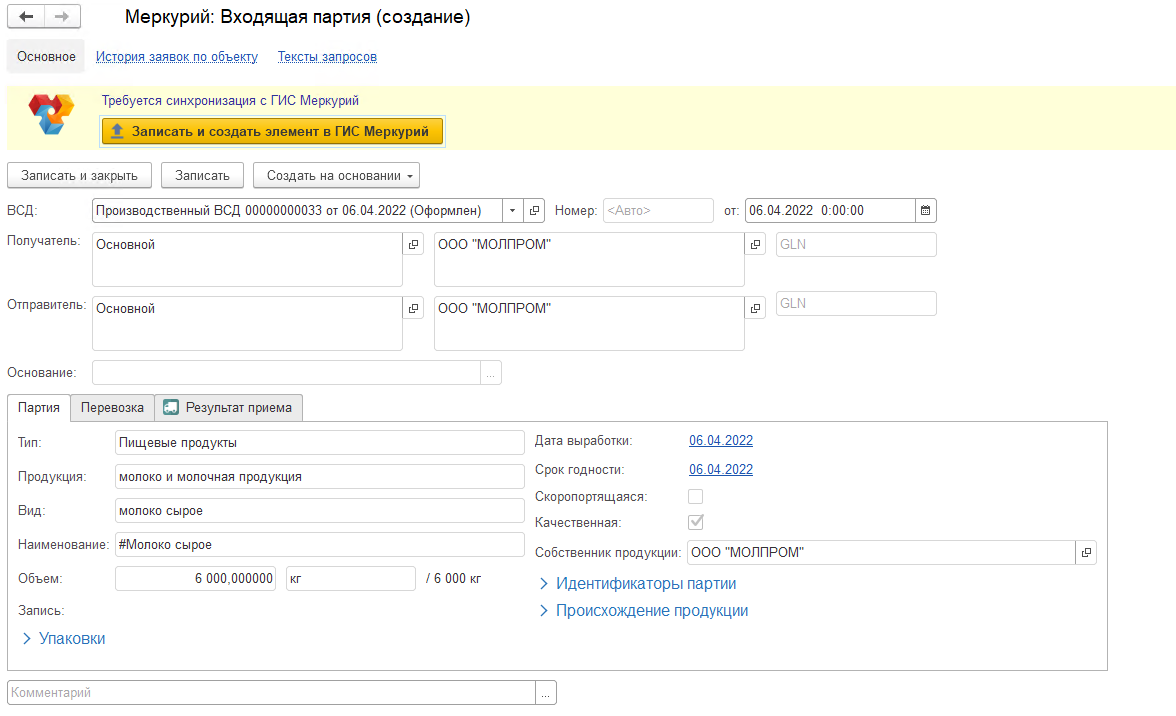Click the forward navigation arrow

tap(61, 17)
